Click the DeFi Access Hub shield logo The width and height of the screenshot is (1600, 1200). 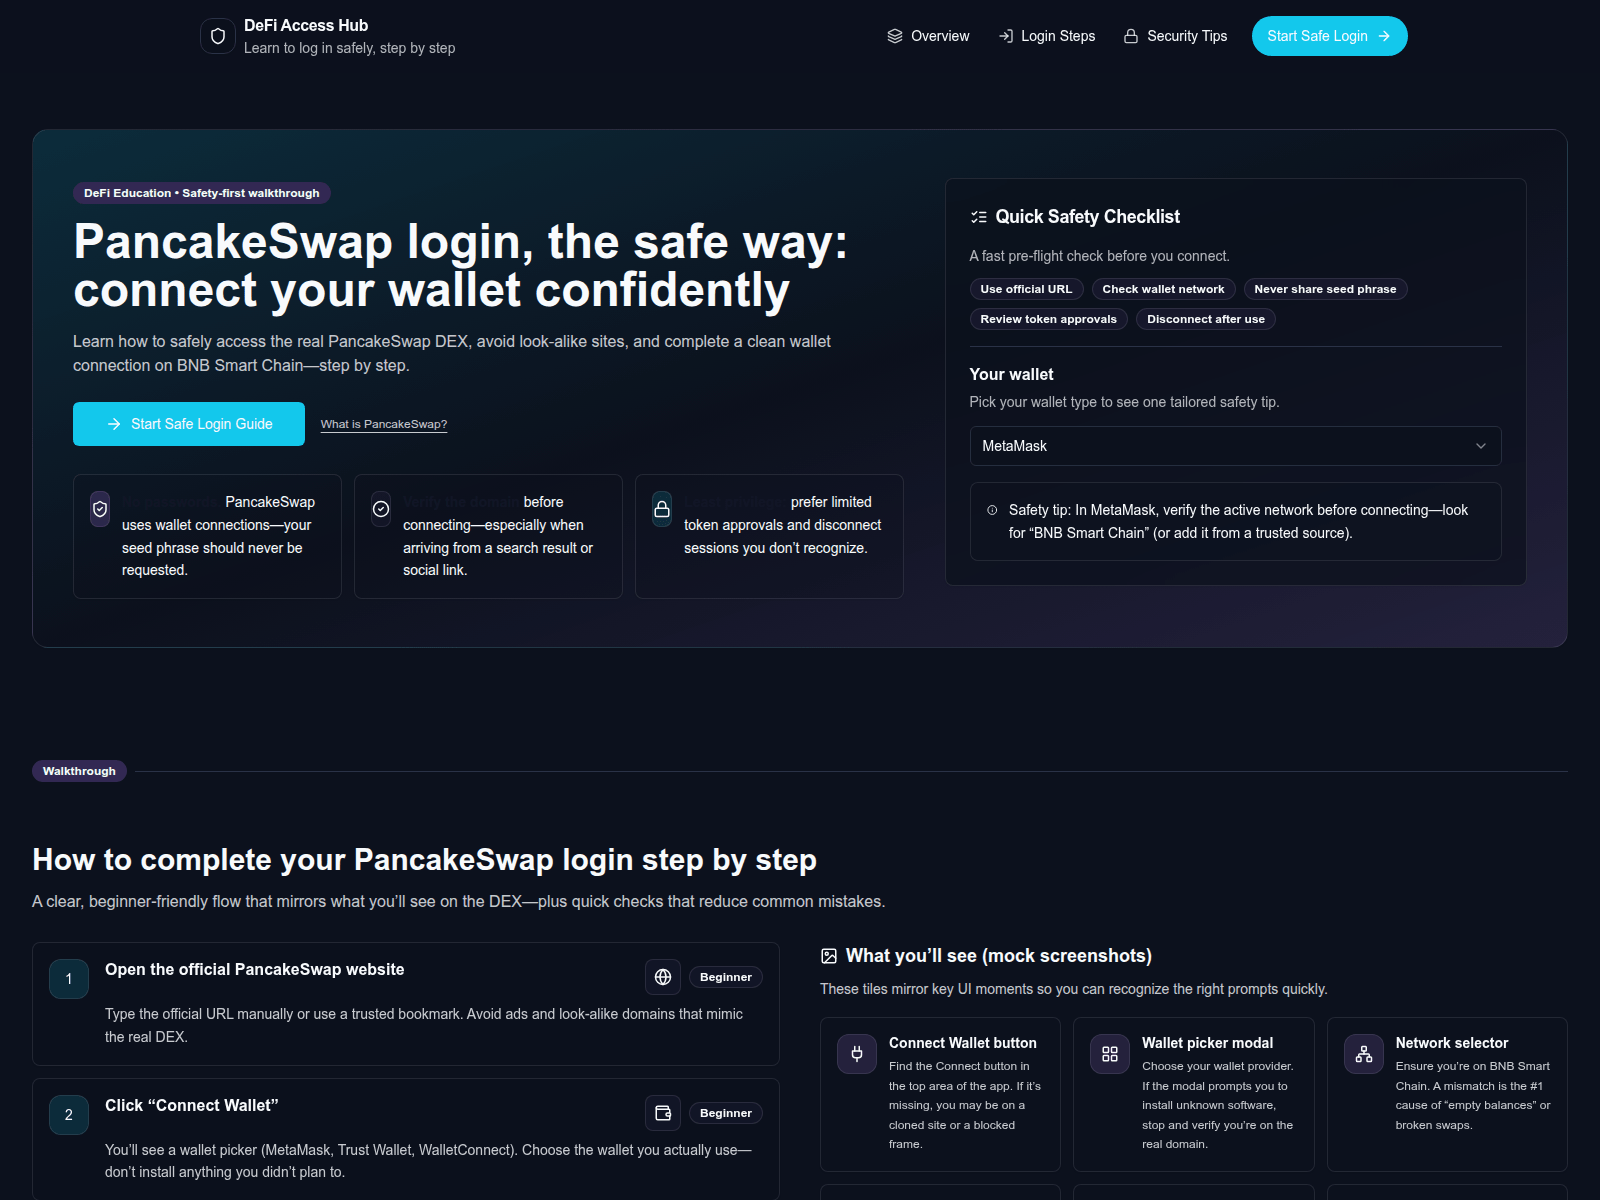tap(217, 36)
